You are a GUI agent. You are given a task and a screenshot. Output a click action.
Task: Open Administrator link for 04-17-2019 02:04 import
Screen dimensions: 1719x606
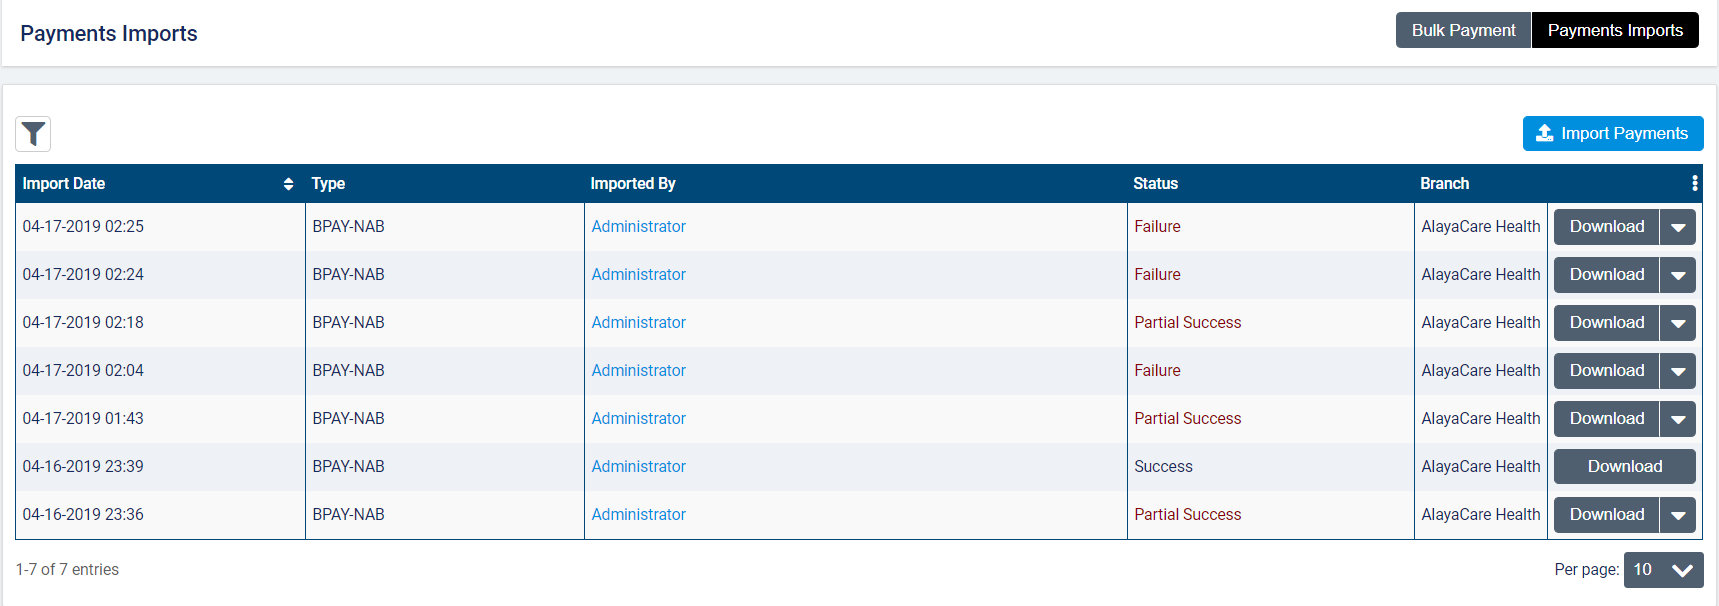point(638,371)
